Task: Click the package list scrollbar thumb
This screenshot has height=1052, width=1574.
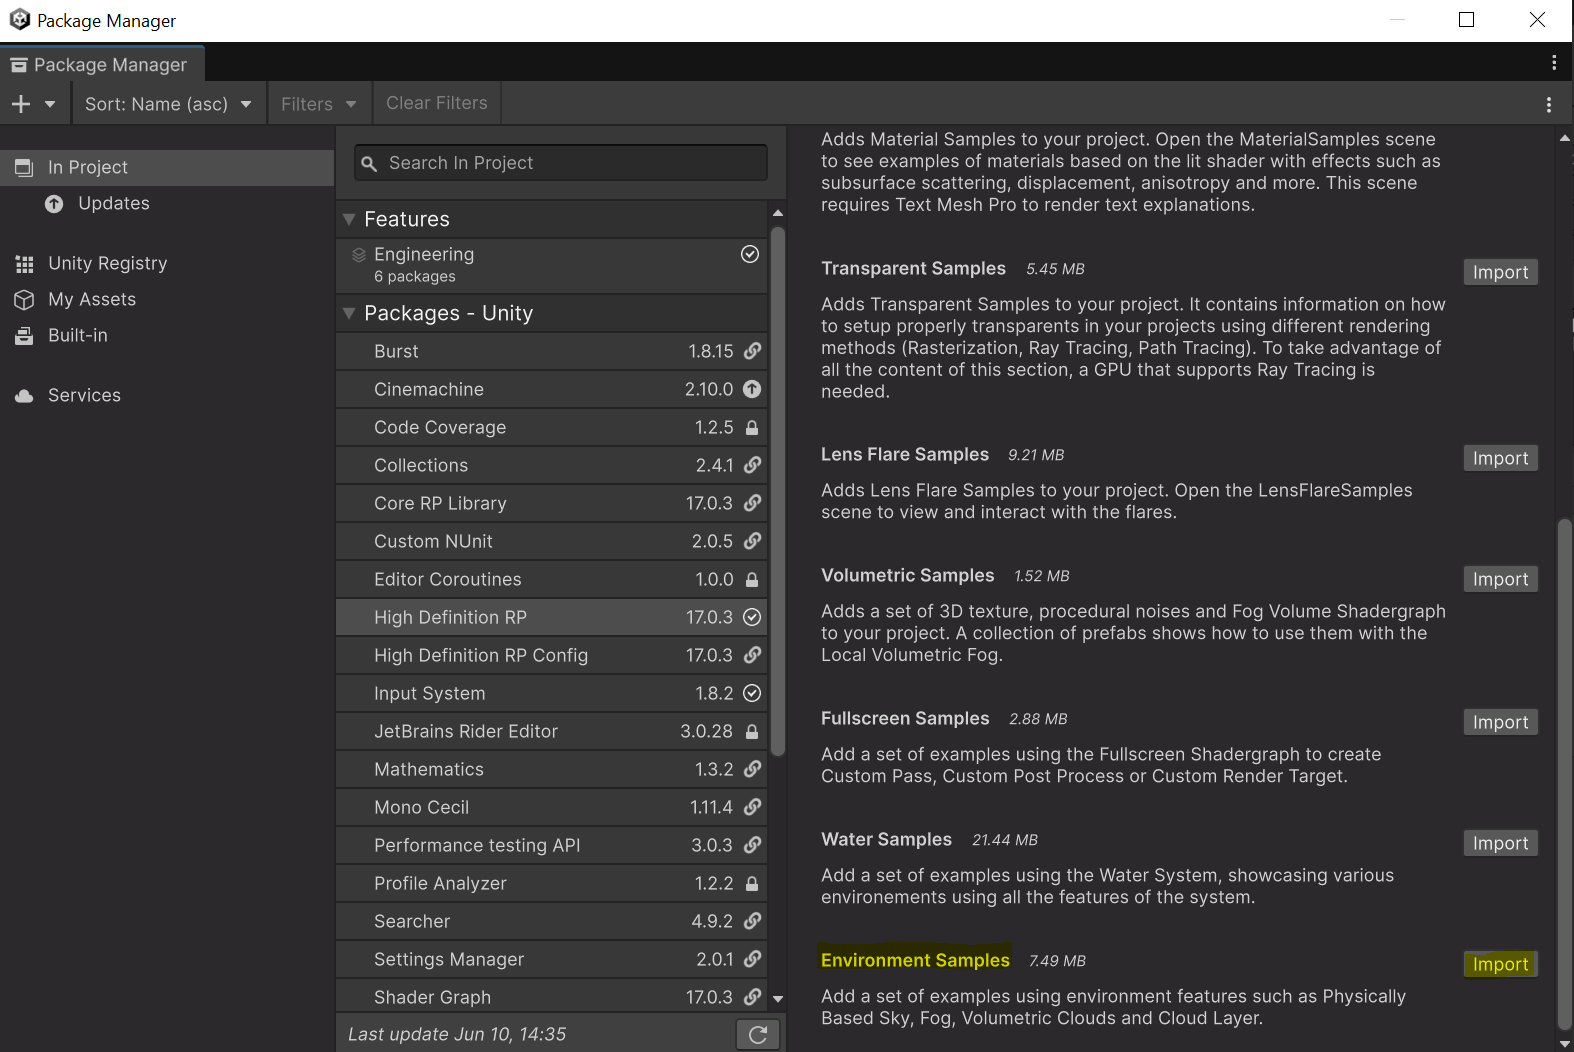Action: pos(778,490)
